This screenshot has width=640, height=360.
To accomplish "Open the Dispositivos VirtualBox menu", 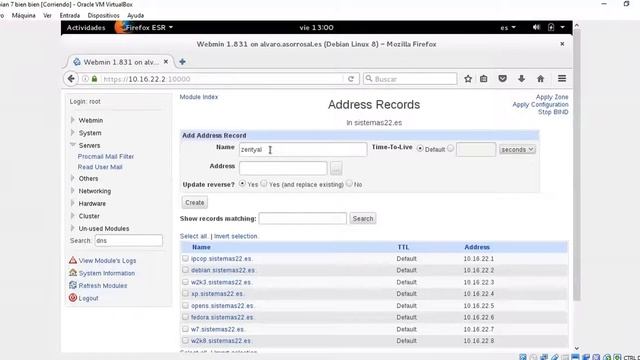I will click(x=104, y=16).
